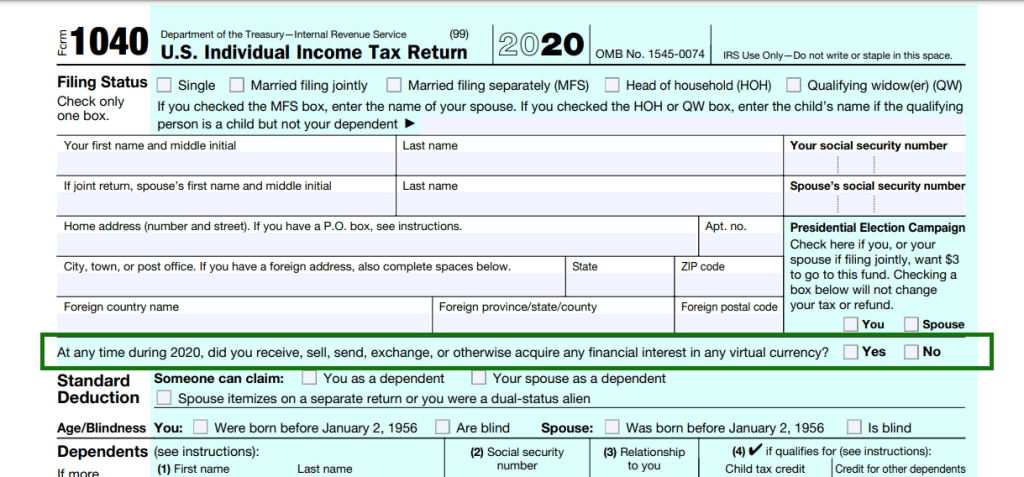1024x477 pixels.
Task: Click the City, town, or post office field
Action: [x=311, y=285]
